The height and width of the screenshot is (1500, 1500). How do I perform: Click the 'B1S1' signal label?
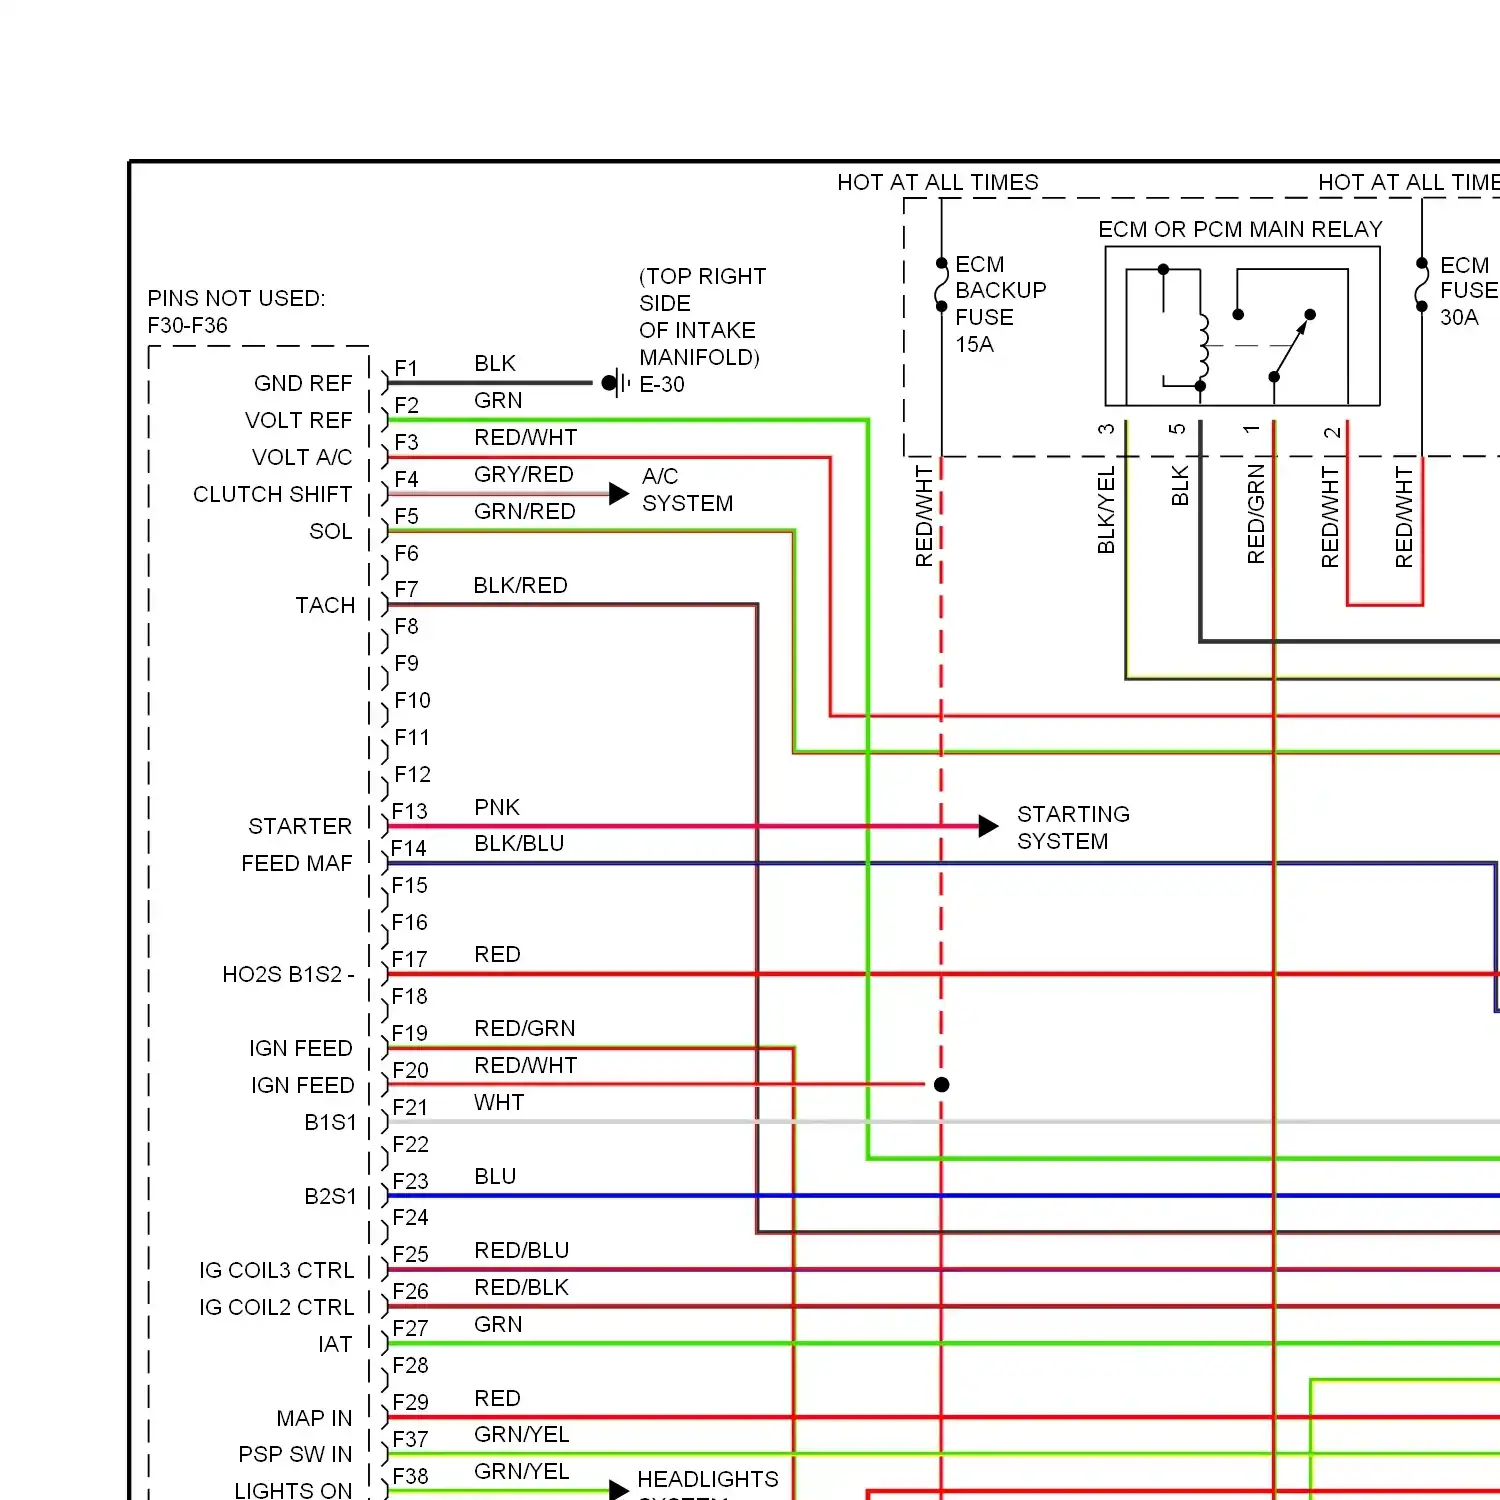[x=330, y=1122]
